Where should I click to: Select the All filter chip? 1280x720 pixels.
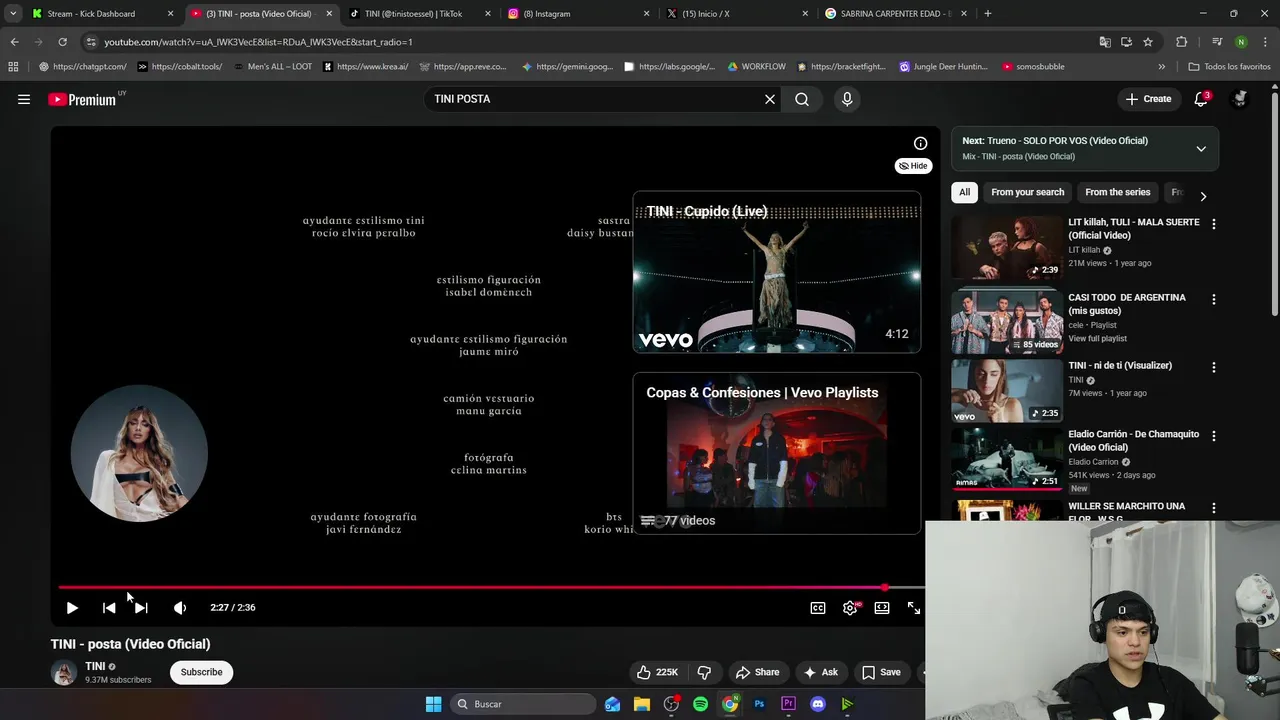[x=964, y=192]
